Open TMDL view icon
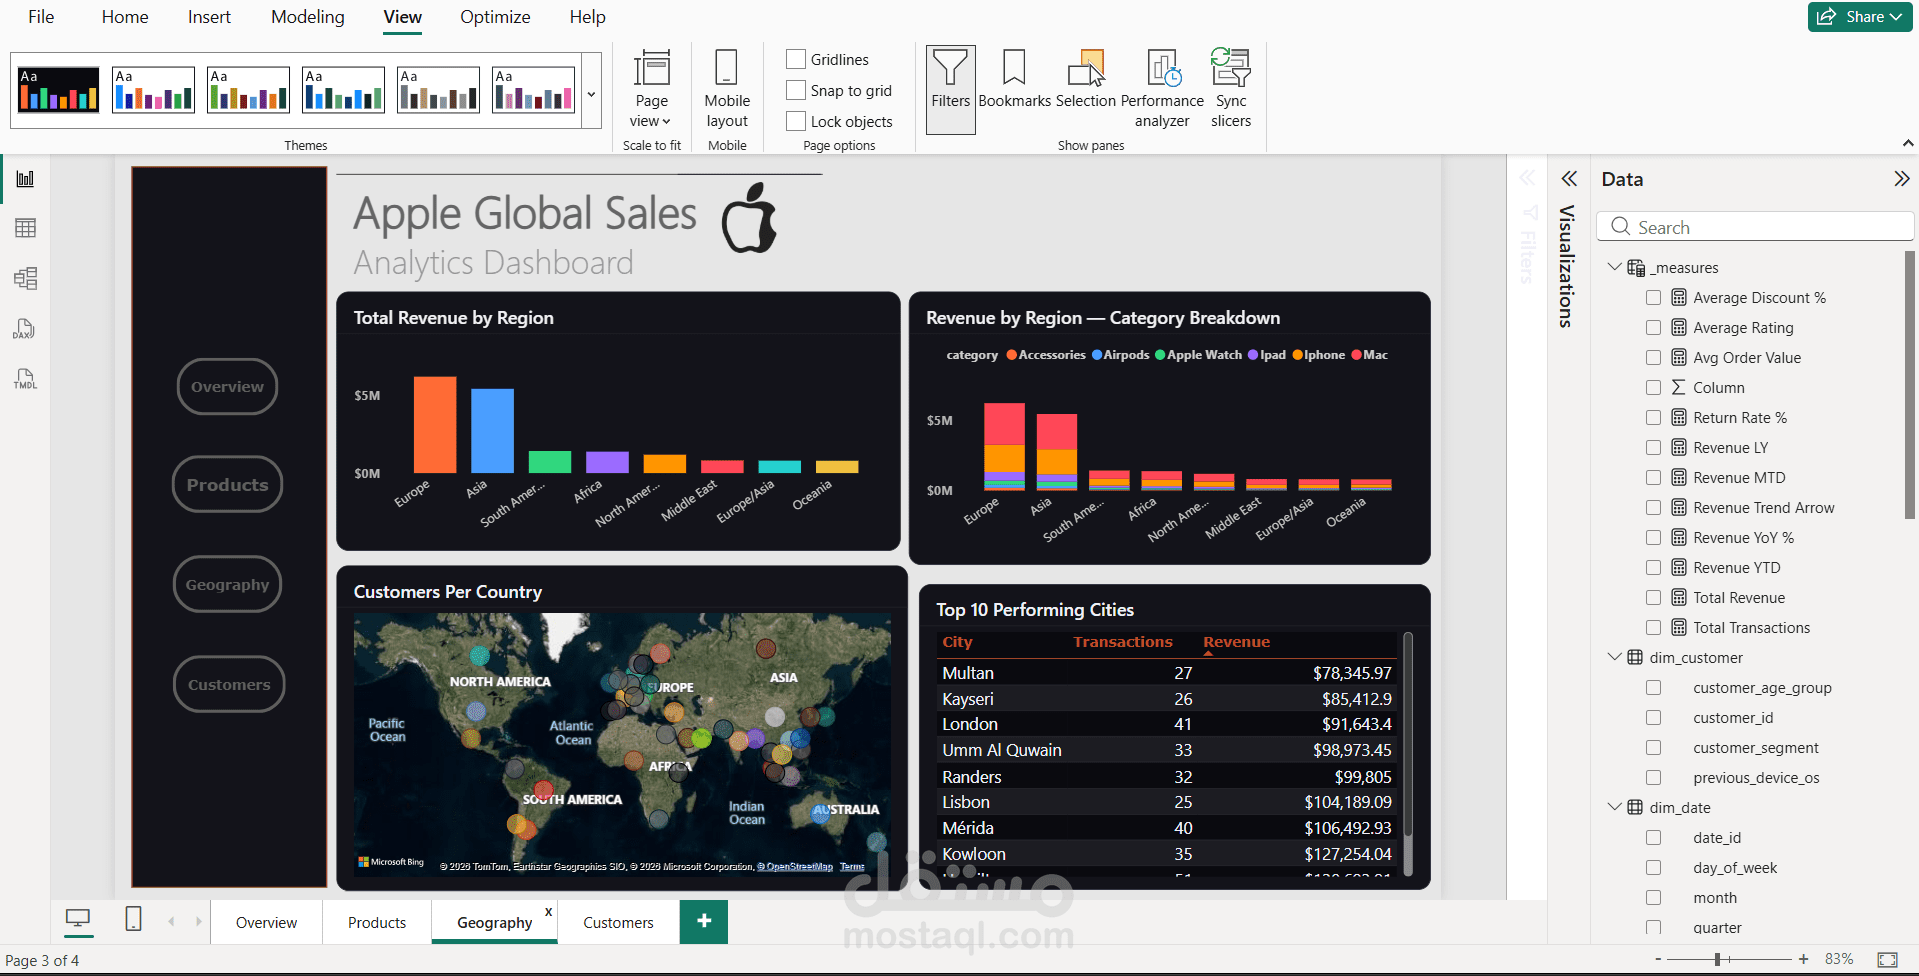This screenshot has height=976, width=1919. pyautogui.click(x=25, y=379)
